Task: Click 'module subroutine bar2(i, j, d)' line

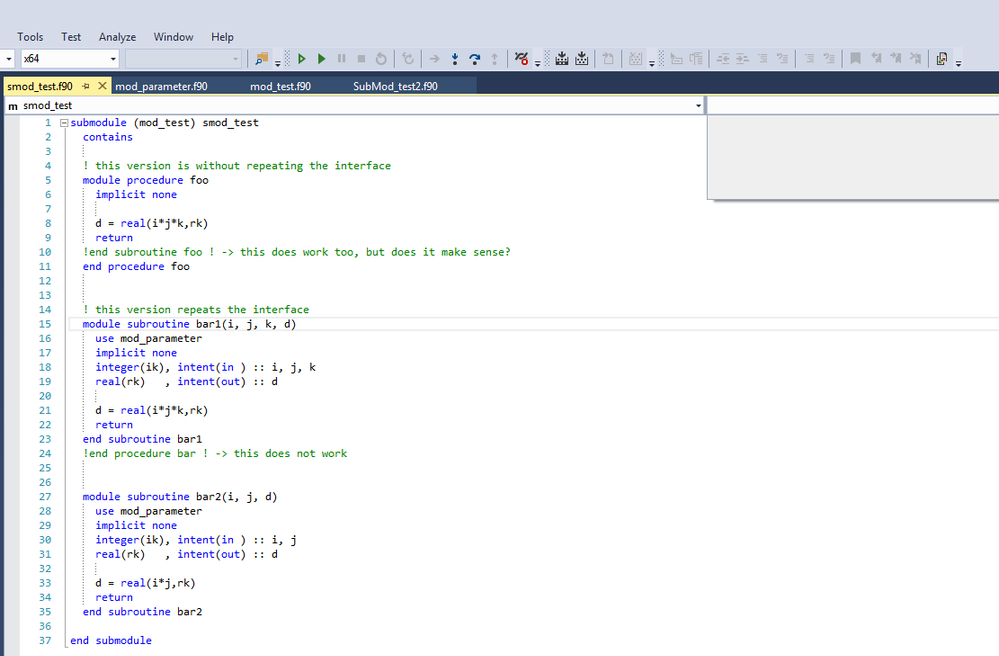Action: 180,497
